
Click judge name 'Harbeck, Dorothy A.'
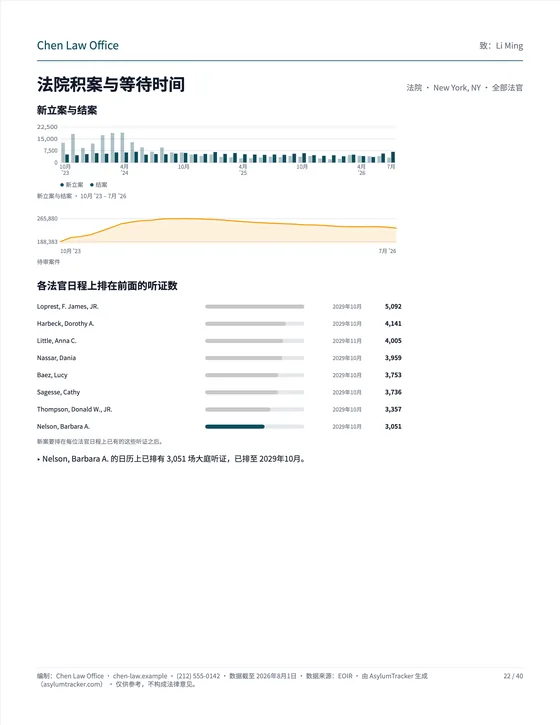pyautogui.click(x=66, y=324)
